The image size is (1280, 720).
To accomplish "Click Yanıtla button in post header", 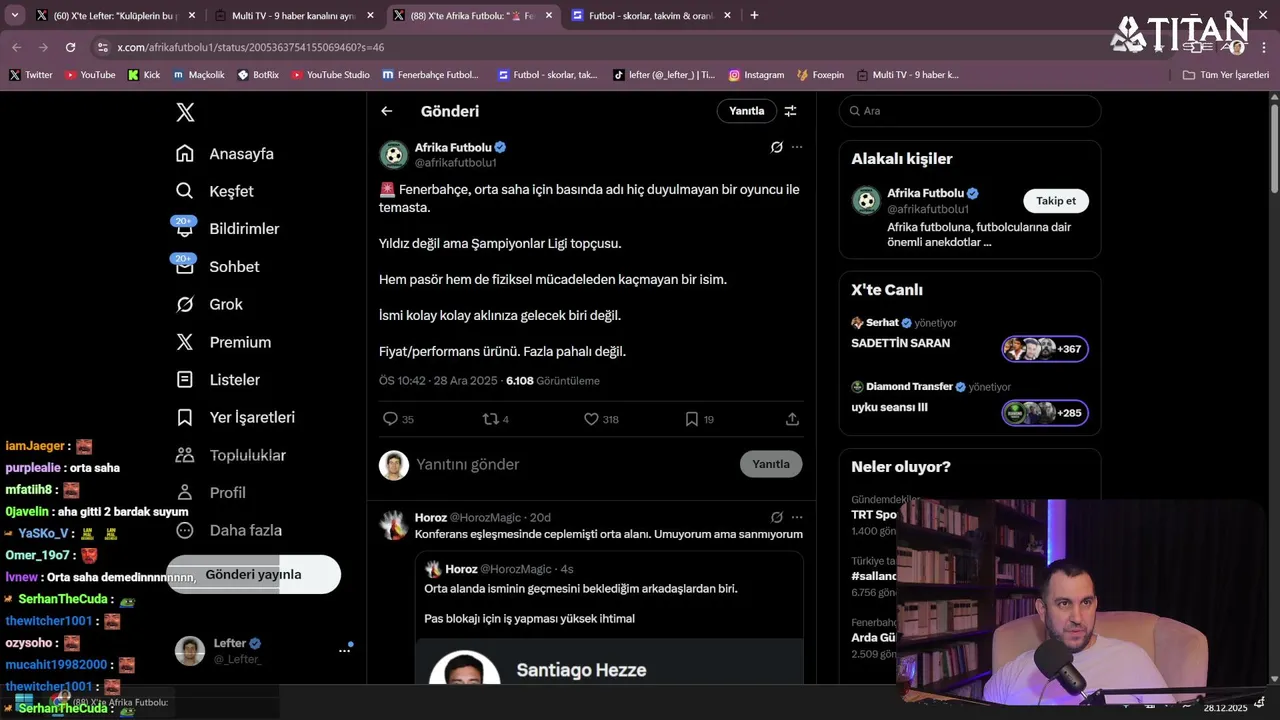I will (x=746, y=111).
